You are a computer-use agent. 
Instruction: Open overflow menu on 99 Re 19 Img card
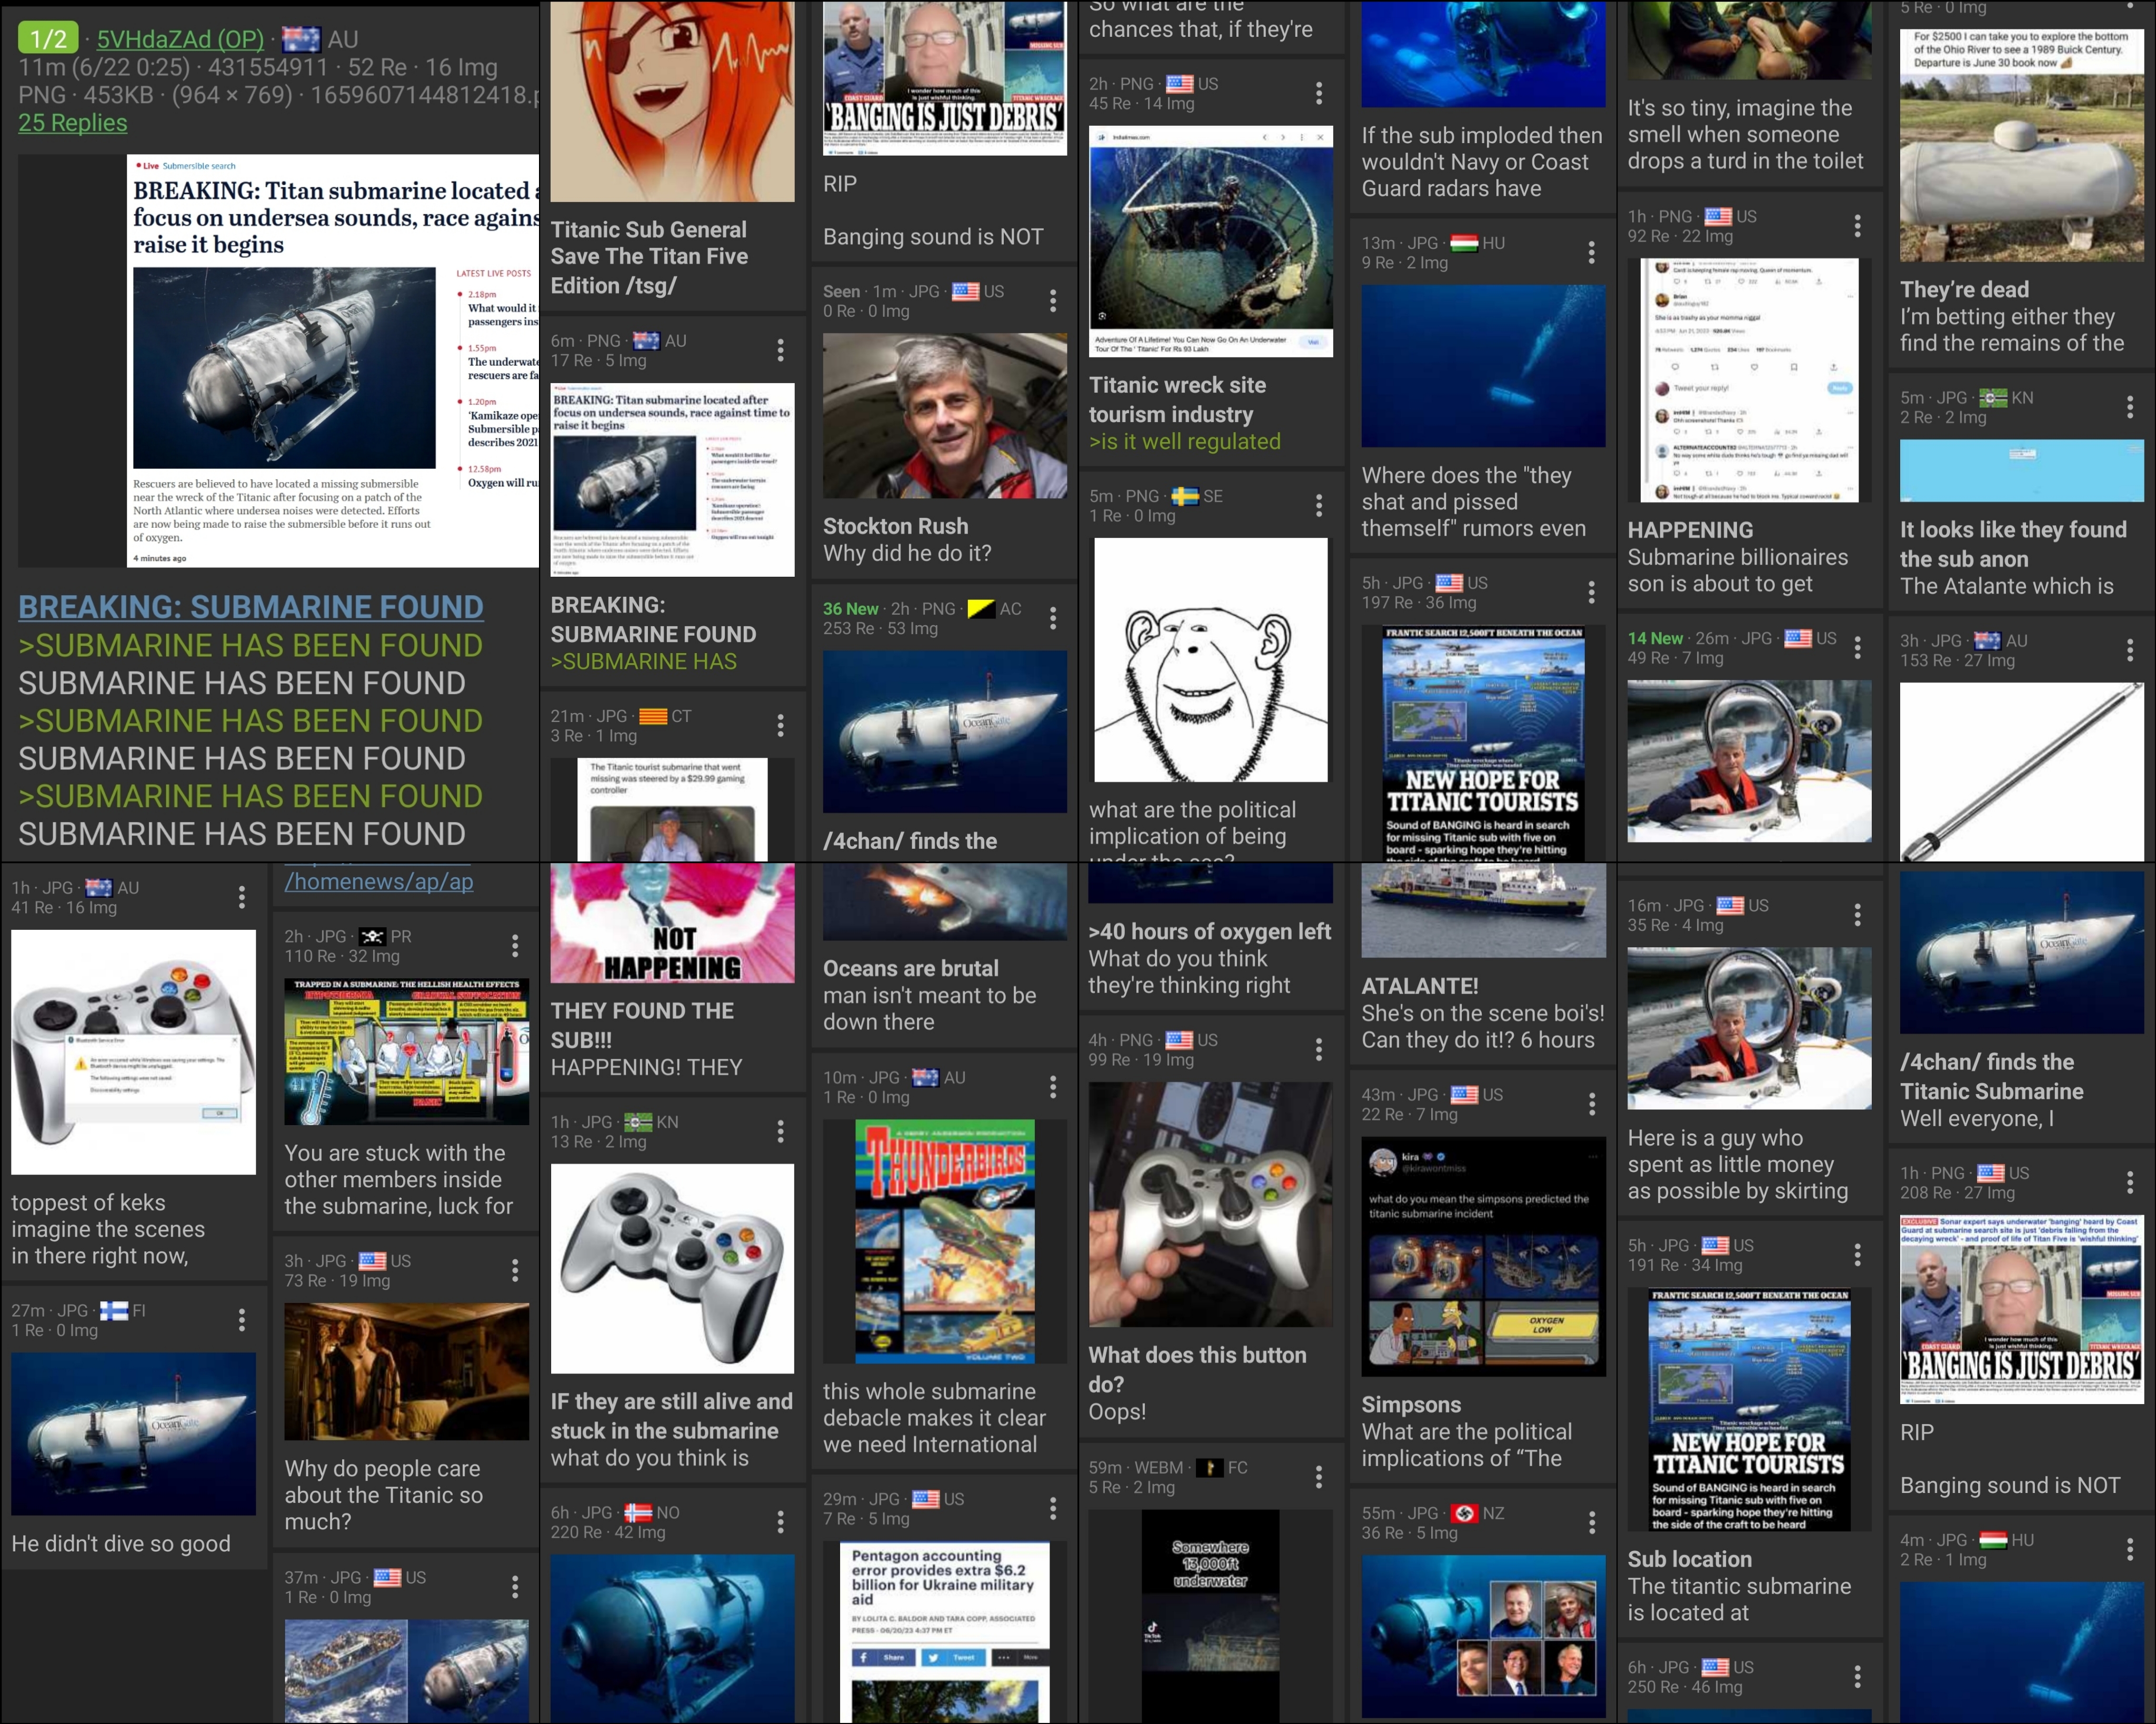tap(1319, 1049)
